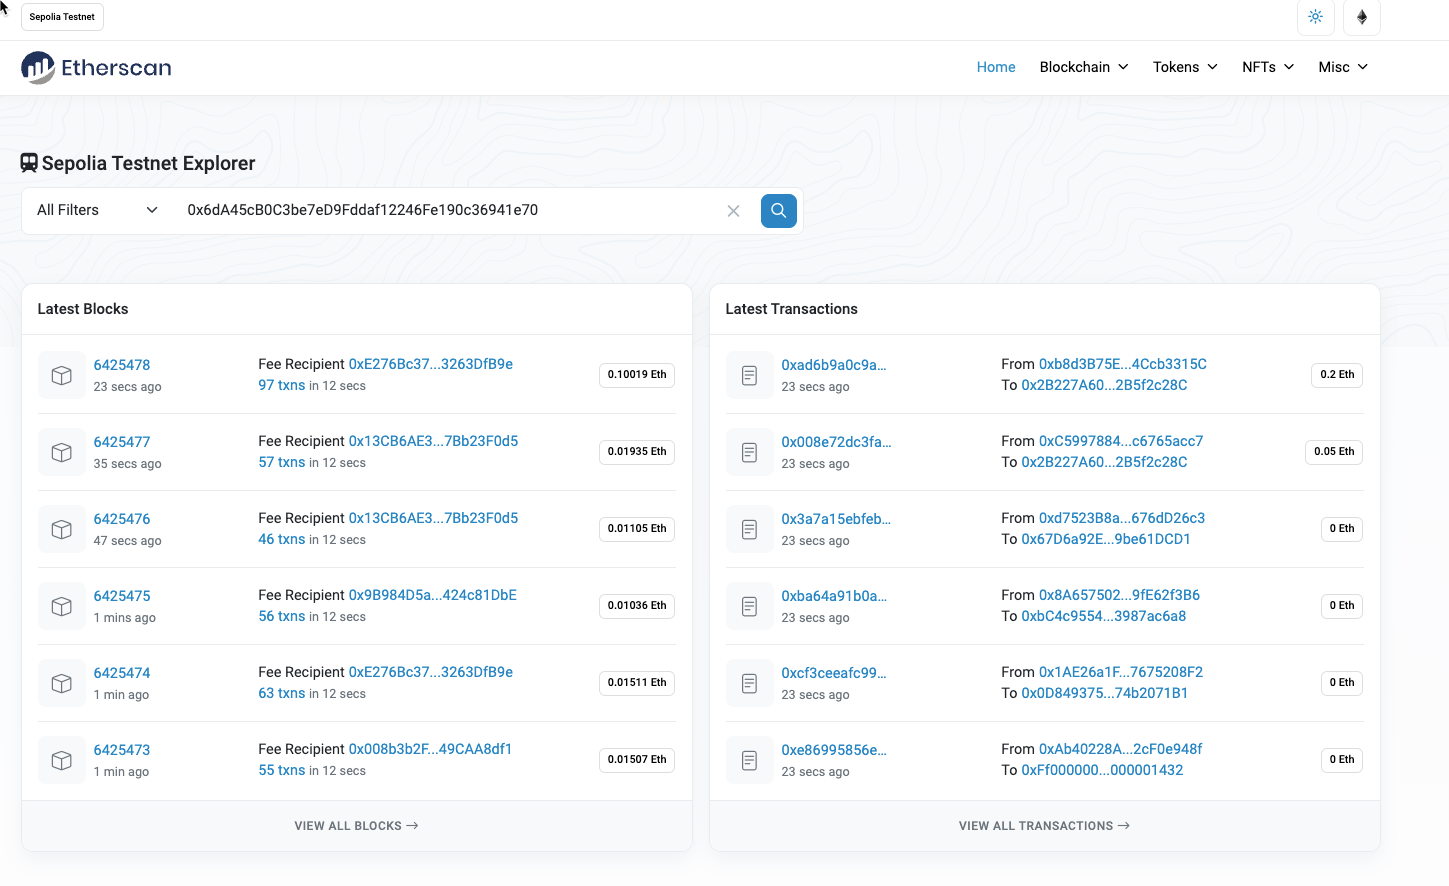View the 46 txns link
The height and width of the screenshot is (886, 1449).
tap(282, 539)
